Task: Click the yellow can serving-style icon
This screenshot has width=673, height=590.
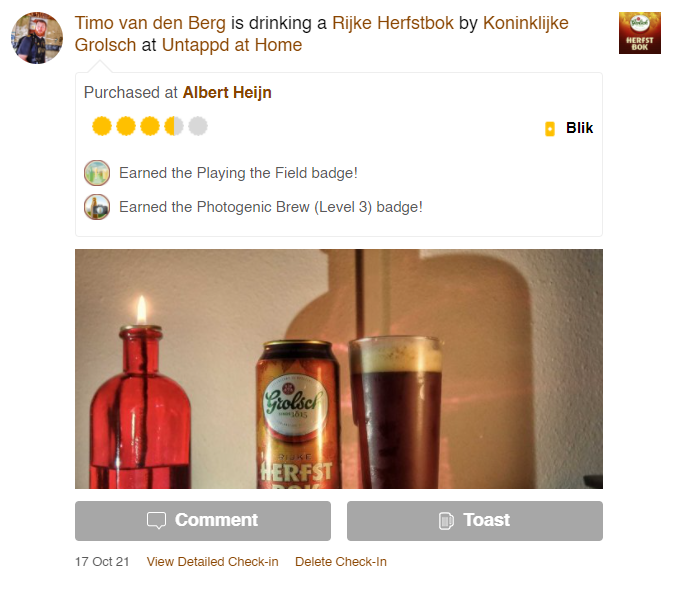Action: pyautogui.click(x=550, y=129)
